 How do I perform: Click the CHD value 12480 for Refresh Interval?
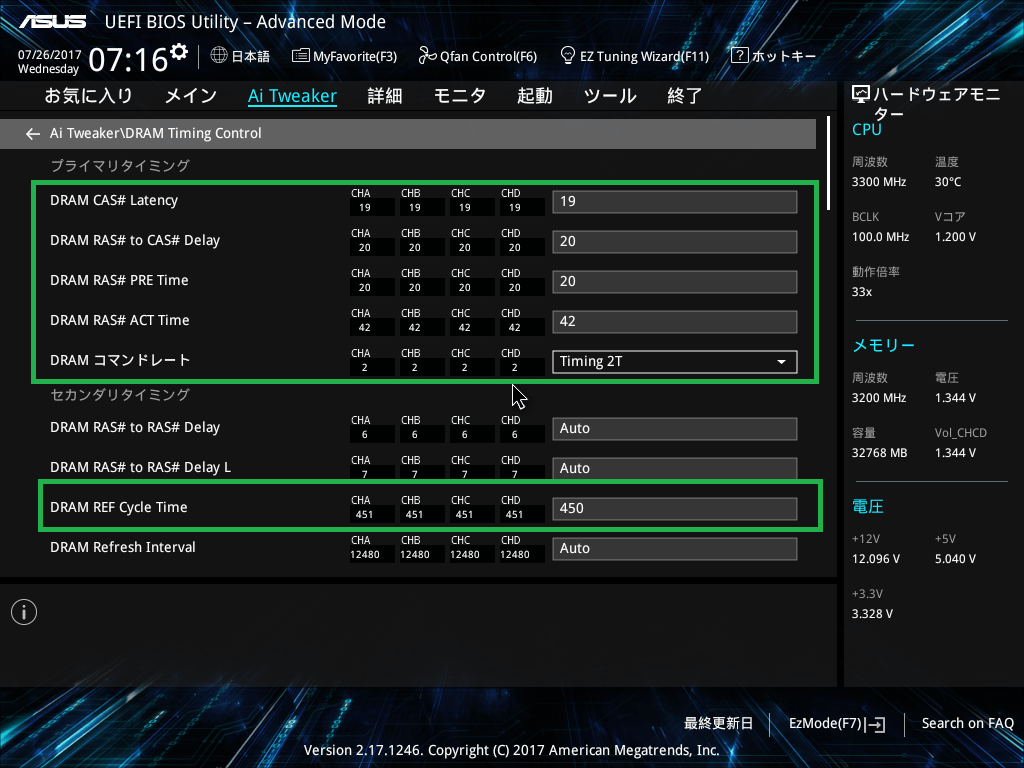515,554
